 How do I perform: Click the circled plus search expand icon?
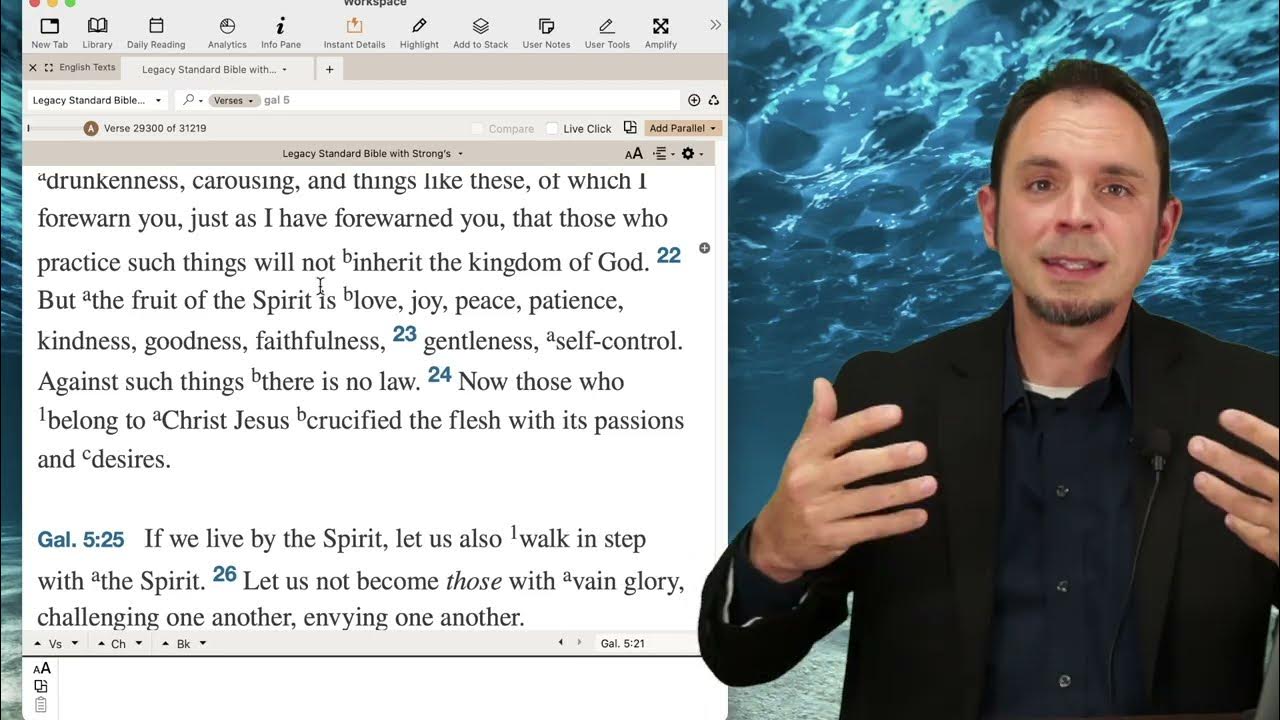694,100
